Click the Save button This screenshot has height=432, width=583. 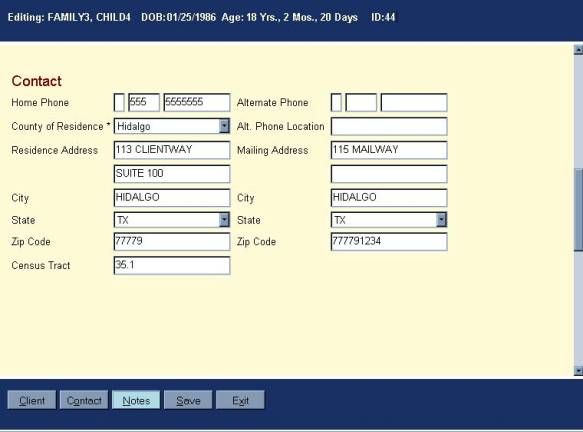pos(188,400)
